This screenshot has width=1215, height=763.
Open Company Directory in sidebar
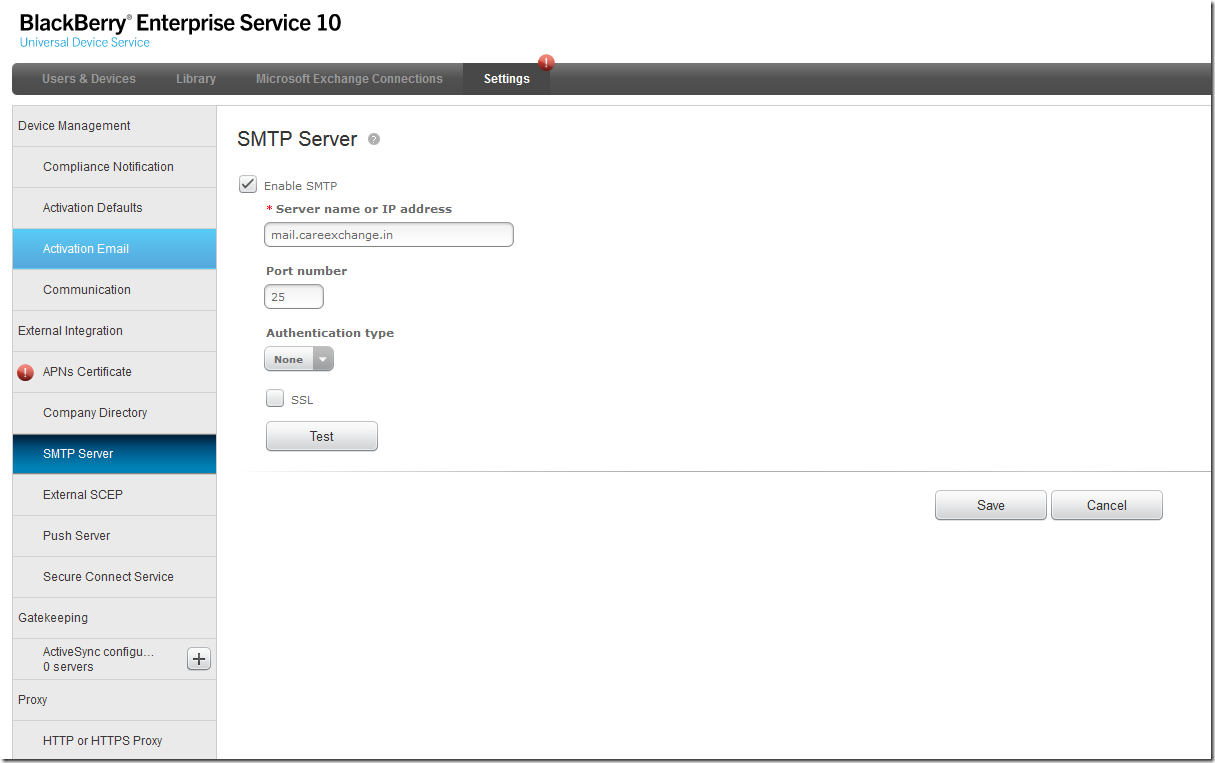click(114, 413)
